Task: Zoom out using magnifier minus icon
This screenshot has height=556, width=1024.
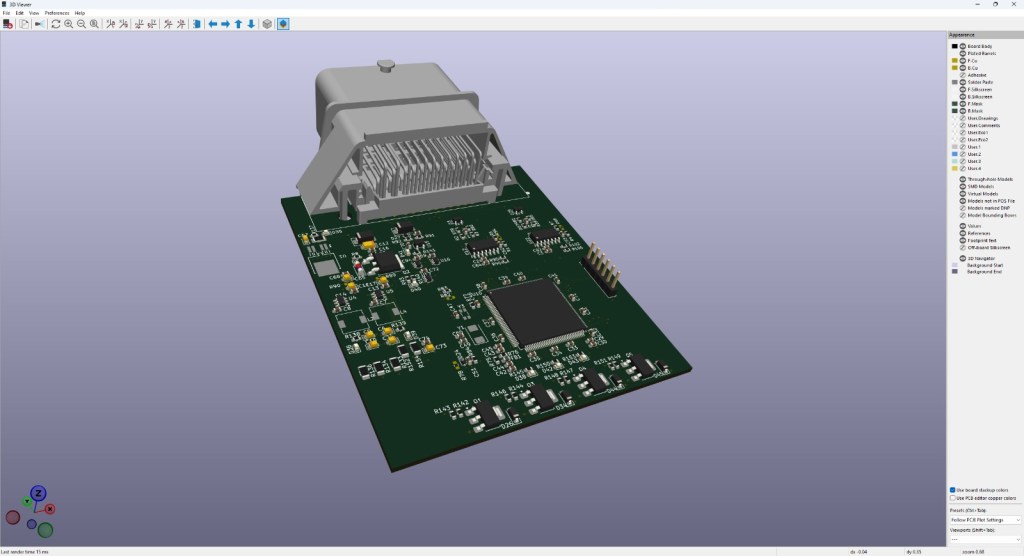Action: [82, 24]
